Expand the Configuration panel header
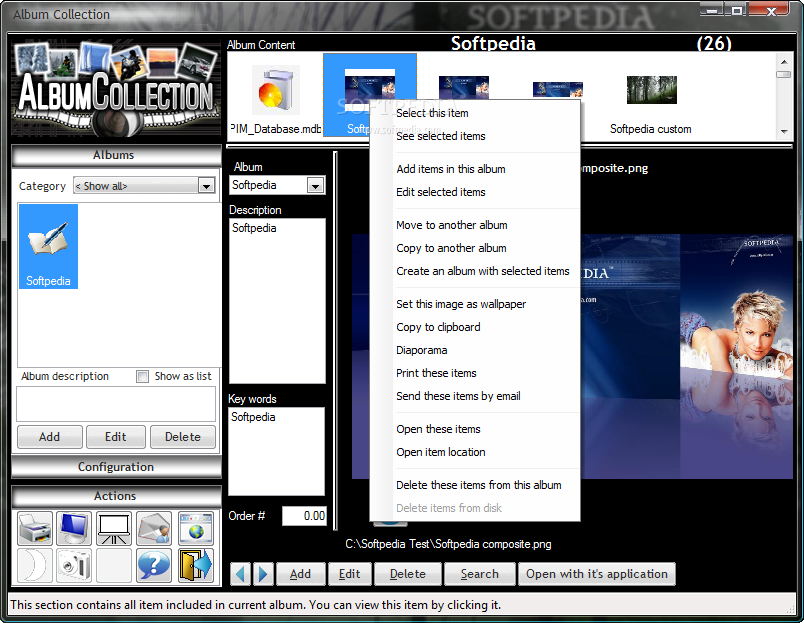This screenshot has height=623, width=804. 116,467
